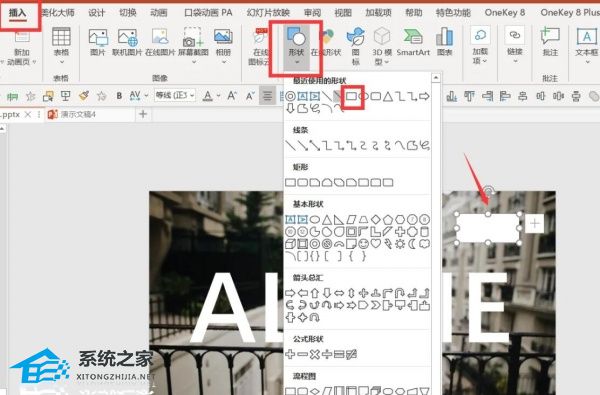
Task: Close the .pptx document tab
Action: (x=28, y=114)
